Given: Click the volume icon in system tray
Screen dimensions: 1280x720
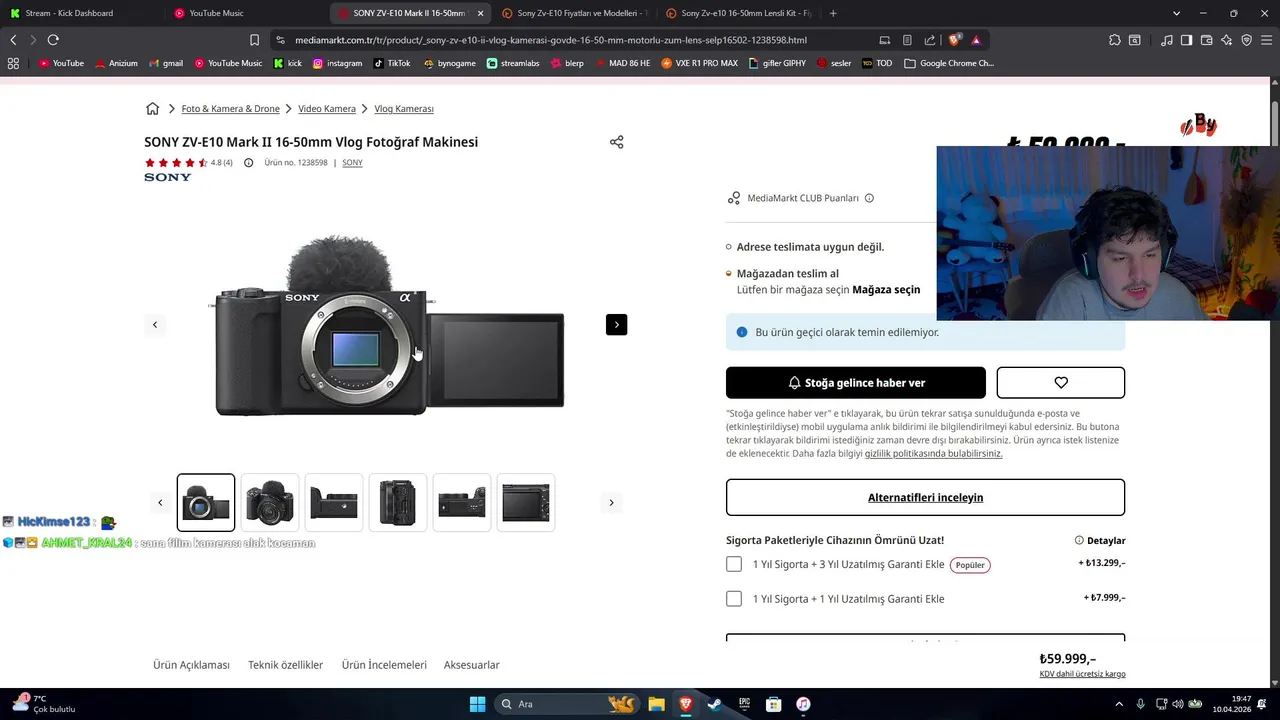Looking at the screenshot, I should 1177,704.
